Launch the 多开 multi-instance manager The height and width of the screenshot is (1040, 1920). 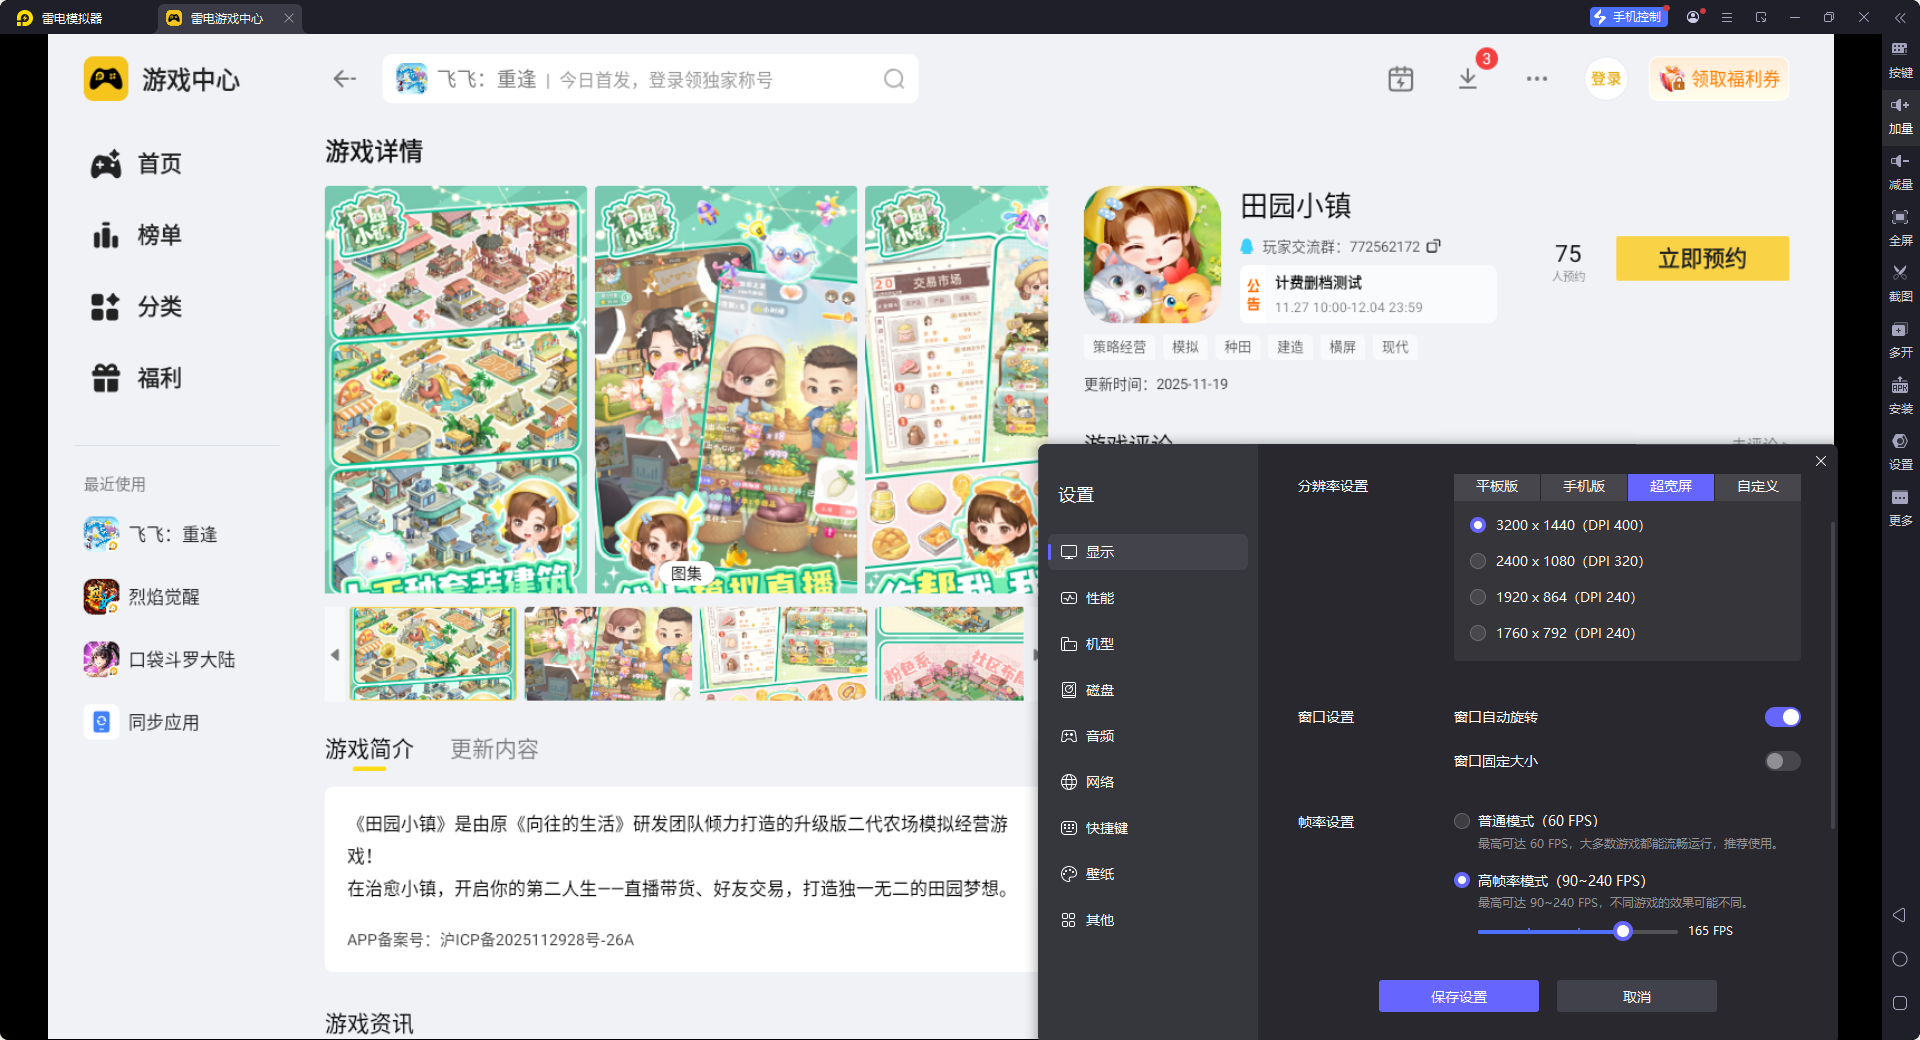(x=1900, y=340)
